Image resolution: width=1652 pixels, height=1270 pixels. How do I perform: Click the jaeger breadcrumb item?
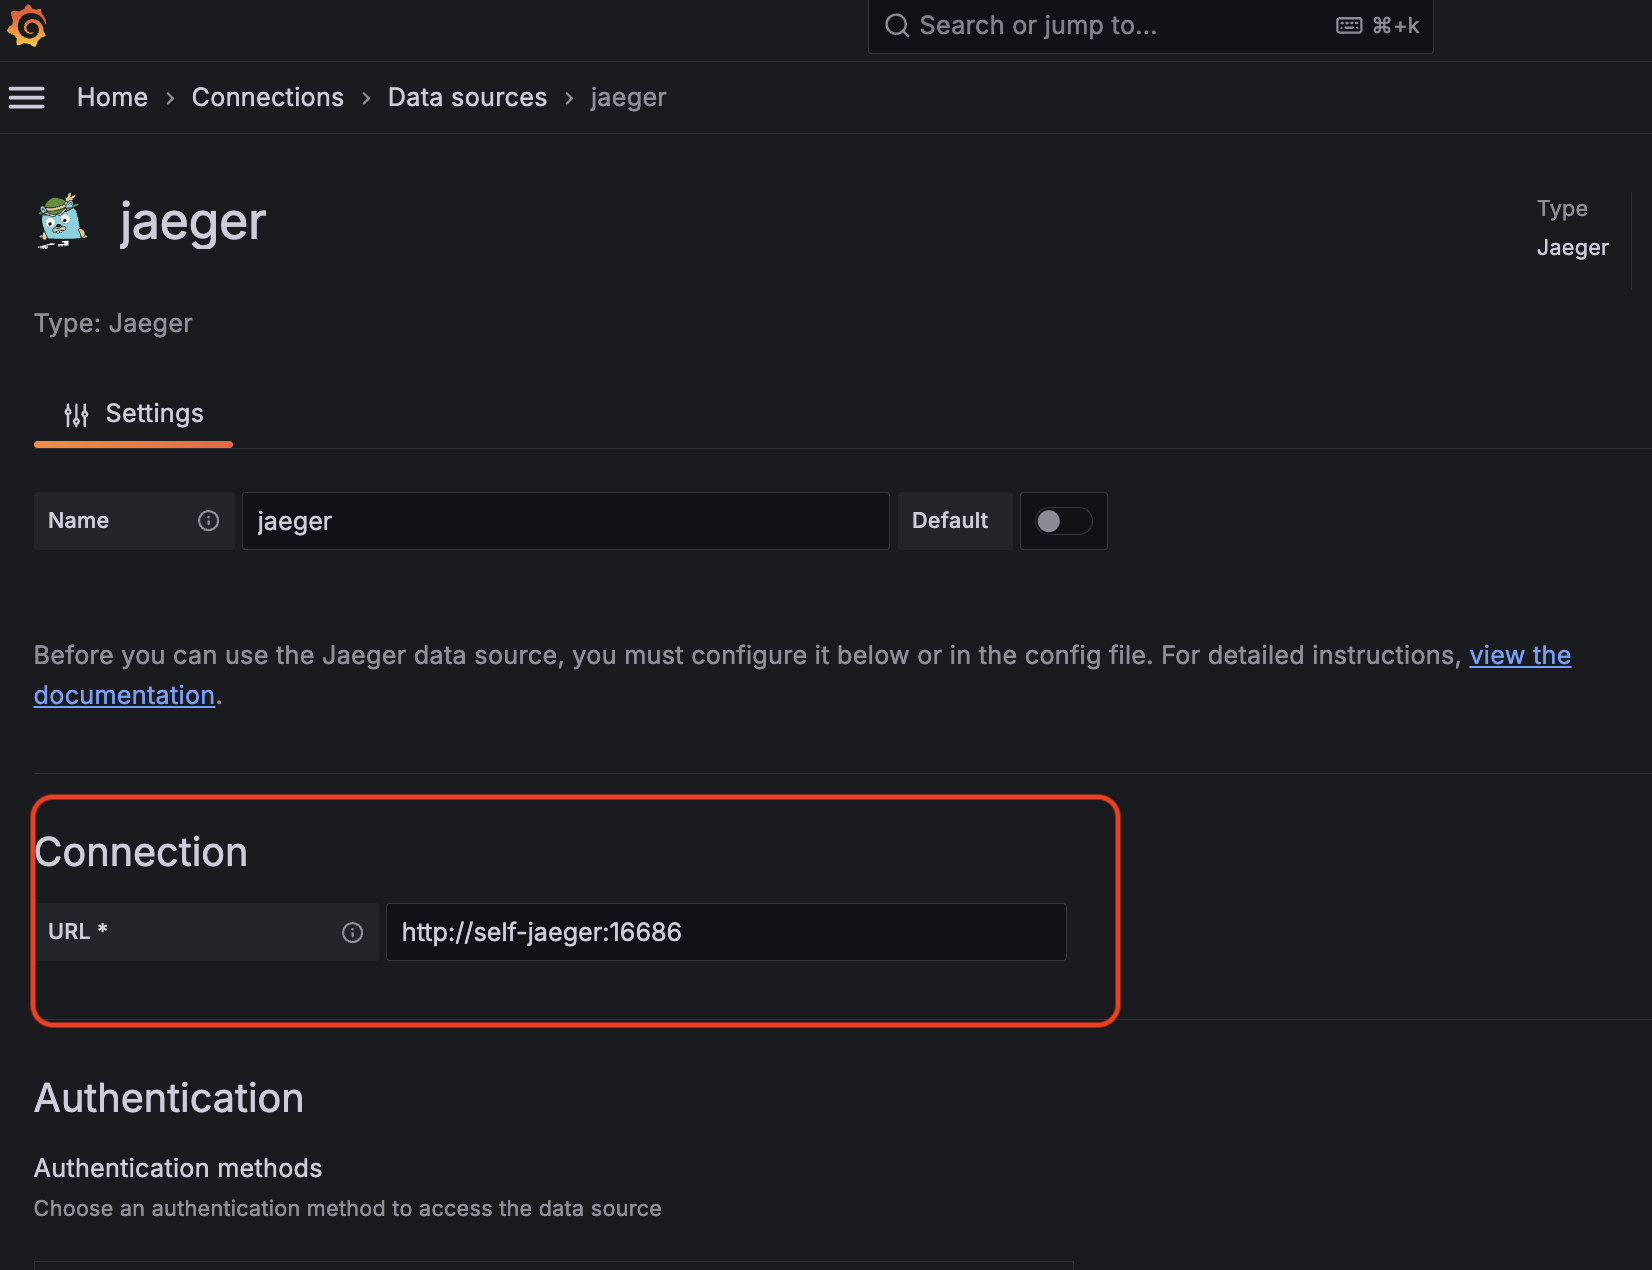point(628,98)
